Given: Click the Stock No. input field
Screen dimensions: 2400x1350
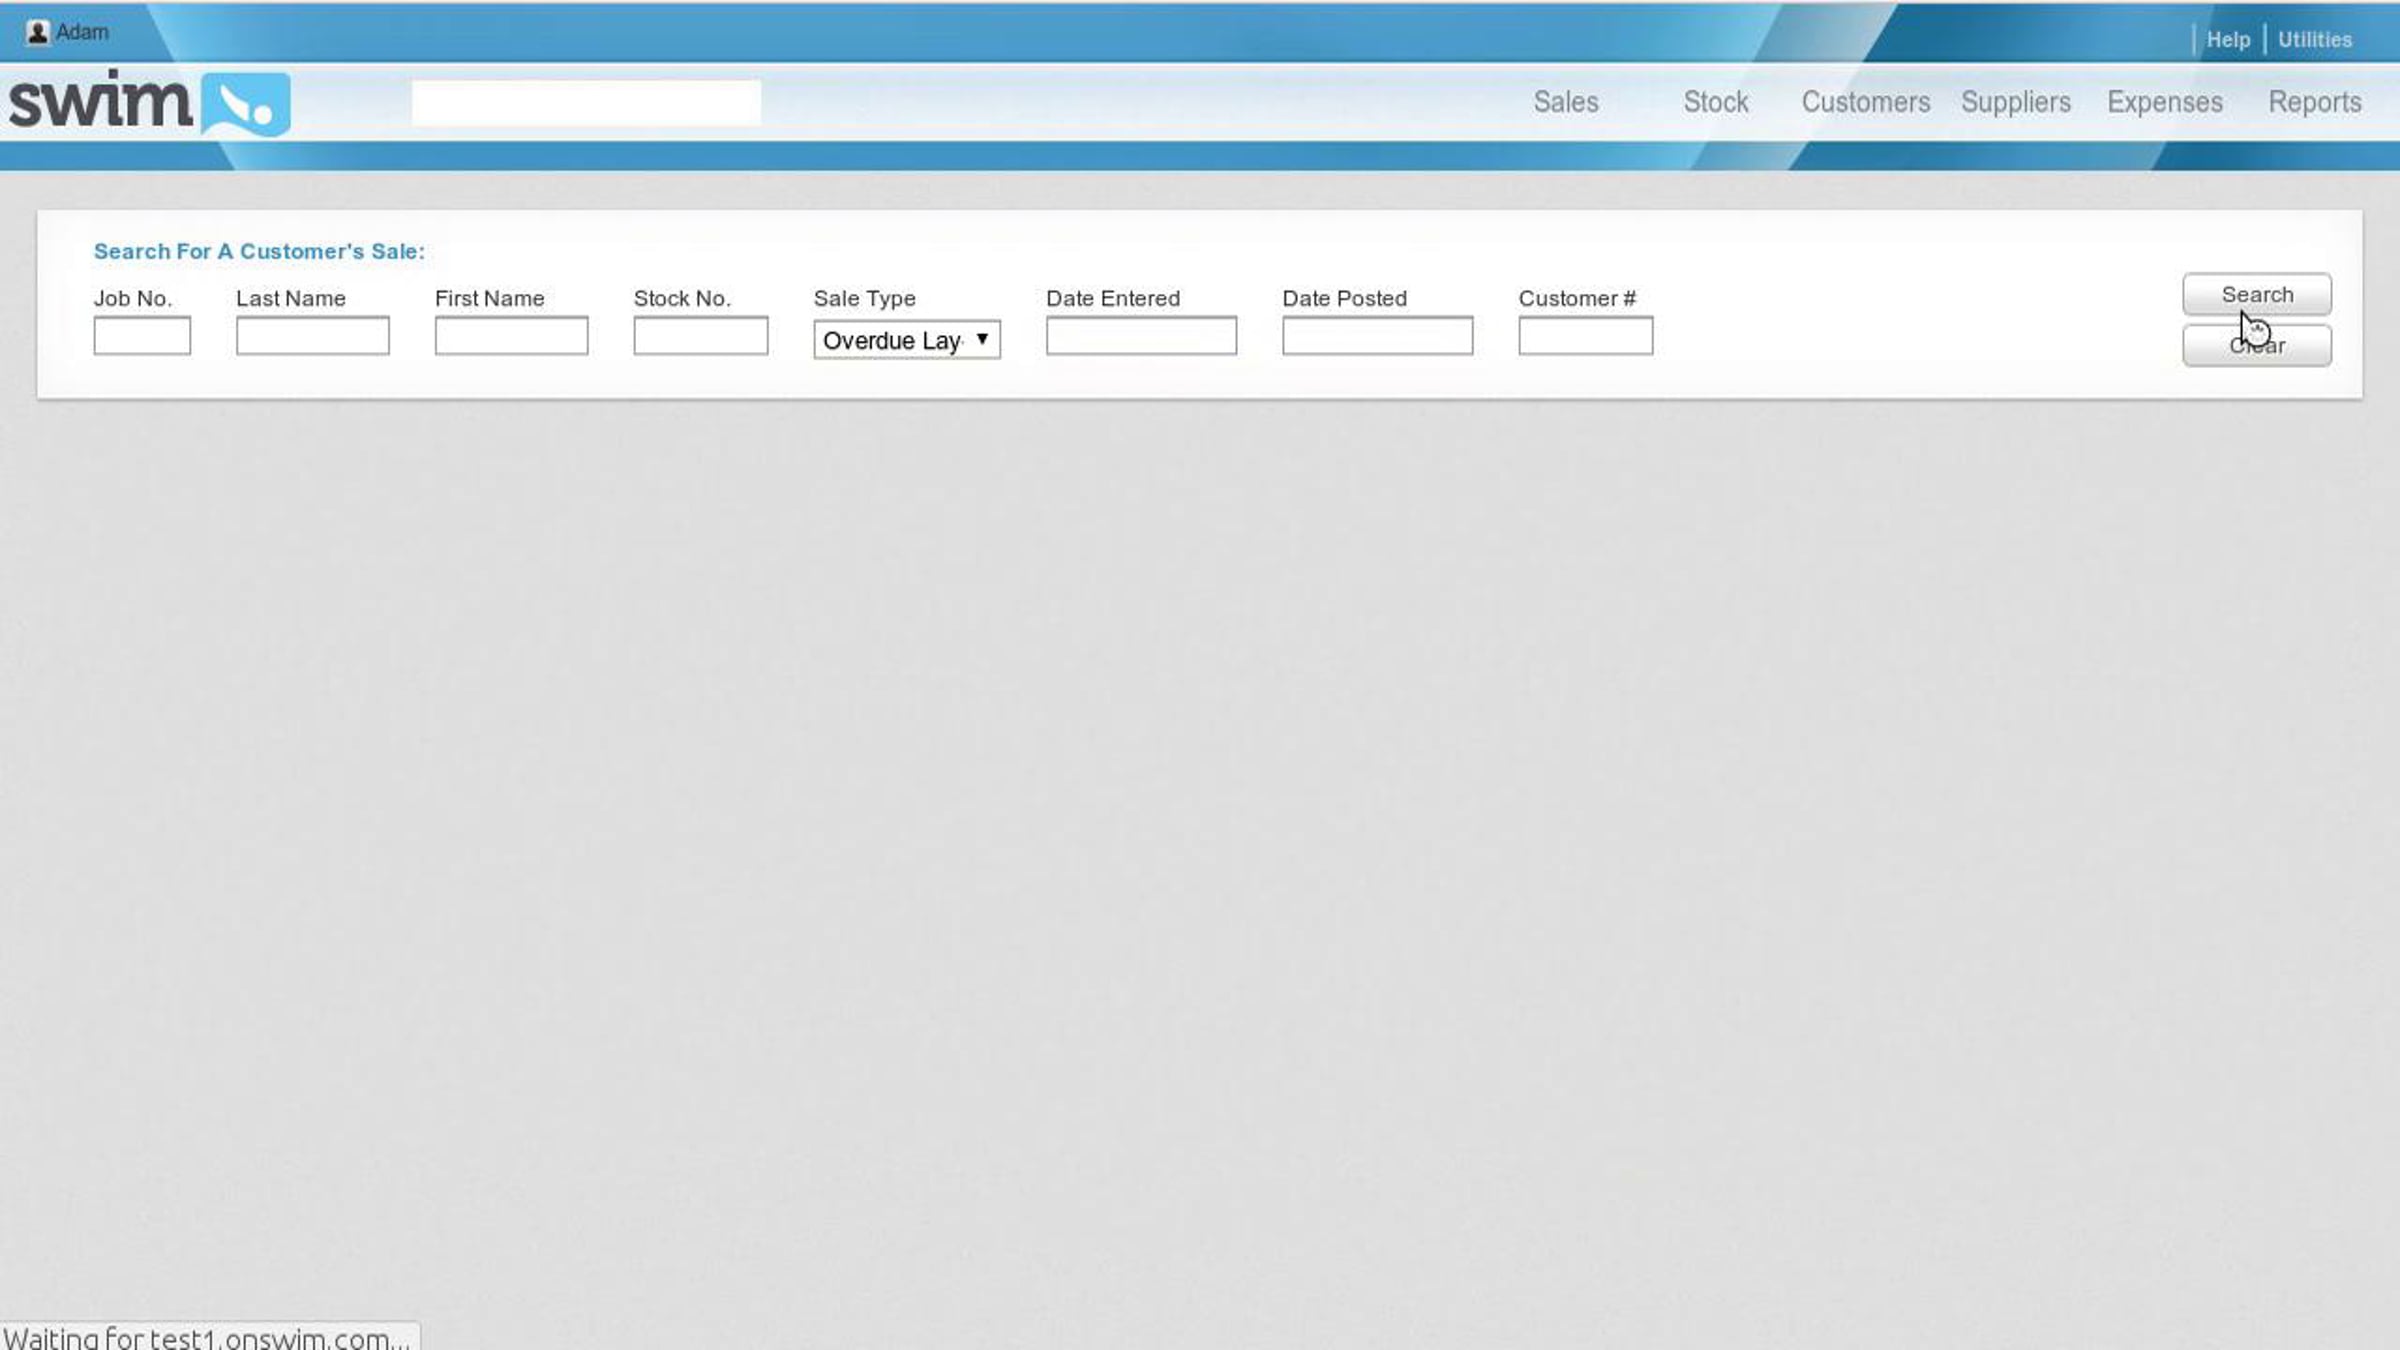Looking at the screenshot, I should [x=701, y=336].
